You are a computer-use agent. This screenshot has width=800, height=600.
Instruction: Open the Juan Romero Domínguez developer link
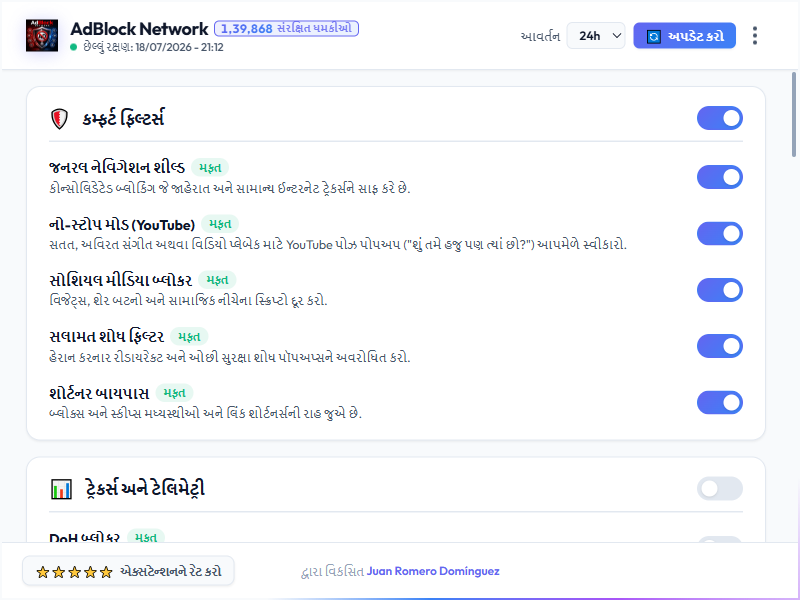[433, 571]
